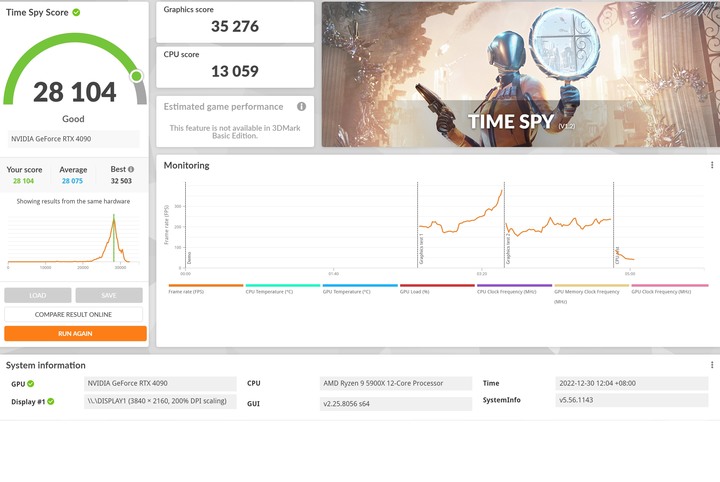Click the Average score value 28 075

click(73, 181)
